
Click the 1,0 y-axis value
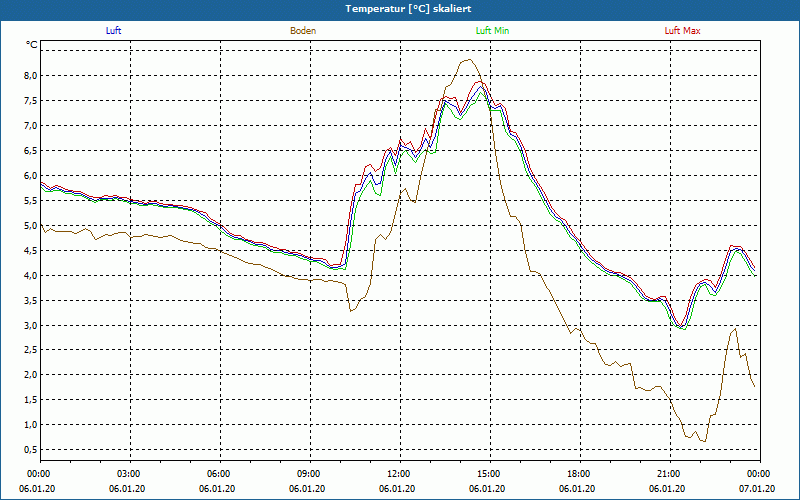click(31, 425)
